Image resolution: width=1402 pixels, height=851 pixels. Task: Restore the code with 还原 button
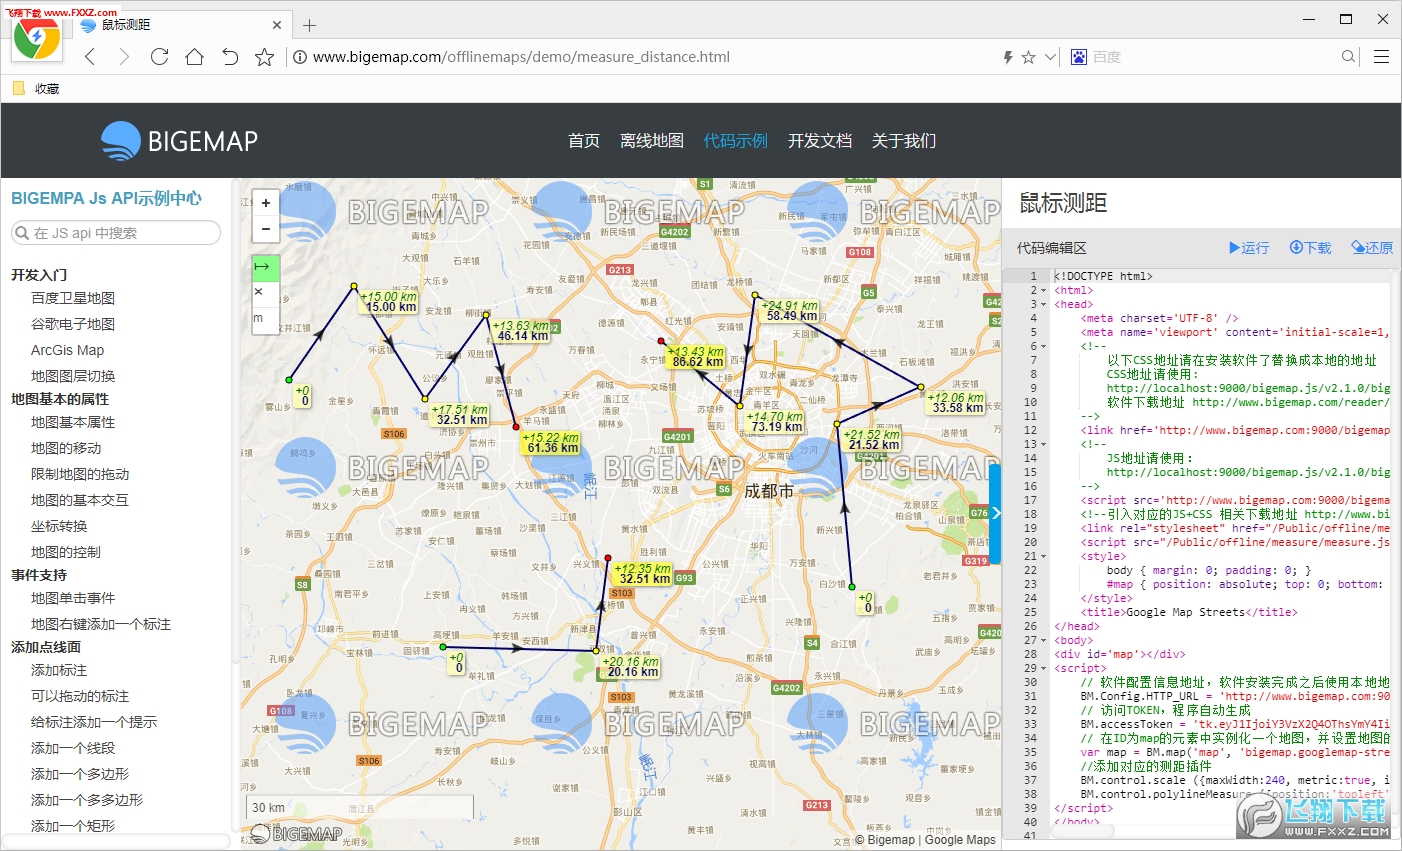coord(1372,248)
